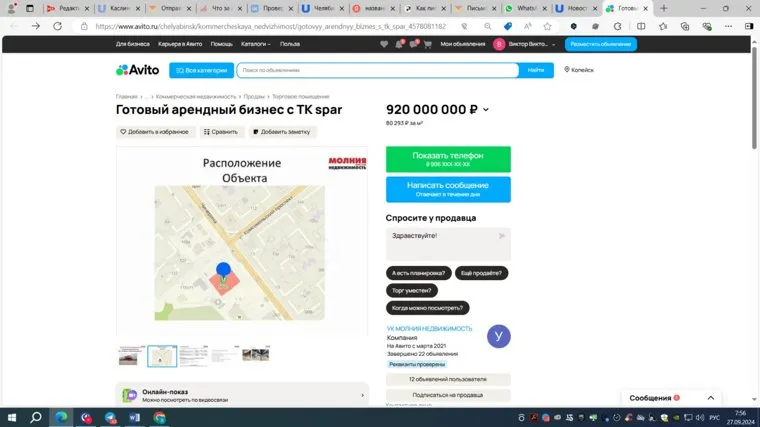This screenshot has height=427, width=760.
Task: Open the Каталоги dropdown menu
Action: point(256,44)
